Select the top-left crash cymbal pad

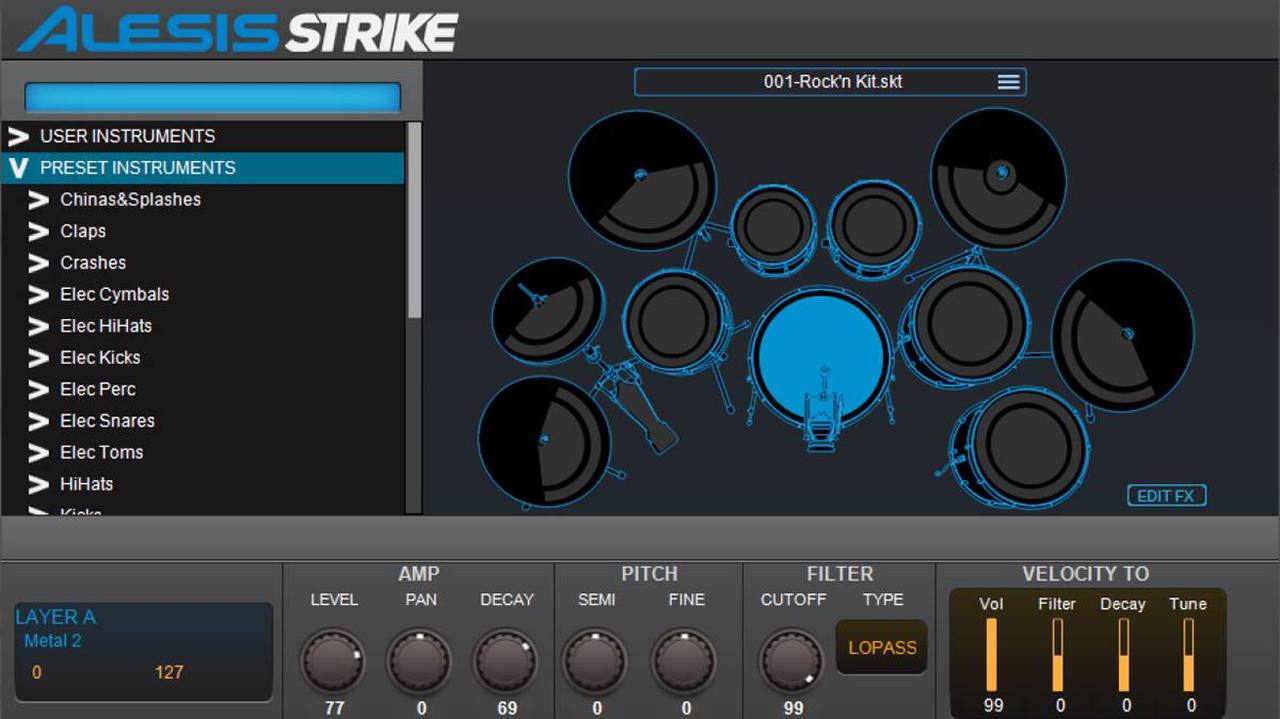642,178
